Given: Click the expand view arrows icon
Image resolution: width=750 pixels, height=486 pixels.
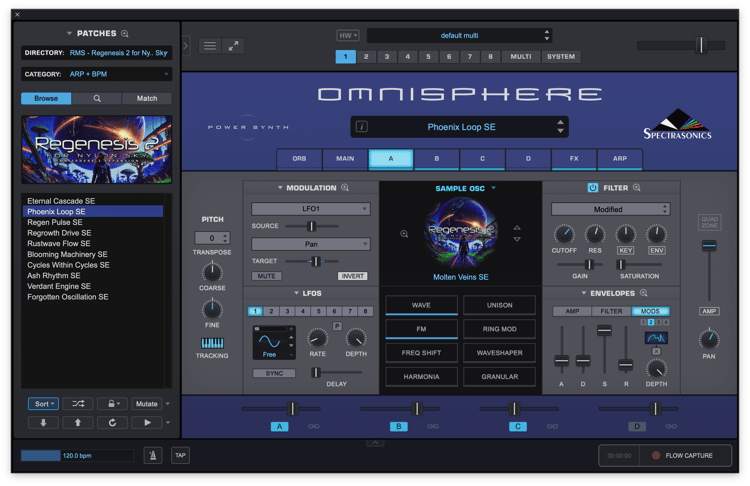Looking at the screenshot, I should click(x=233, y=46).
